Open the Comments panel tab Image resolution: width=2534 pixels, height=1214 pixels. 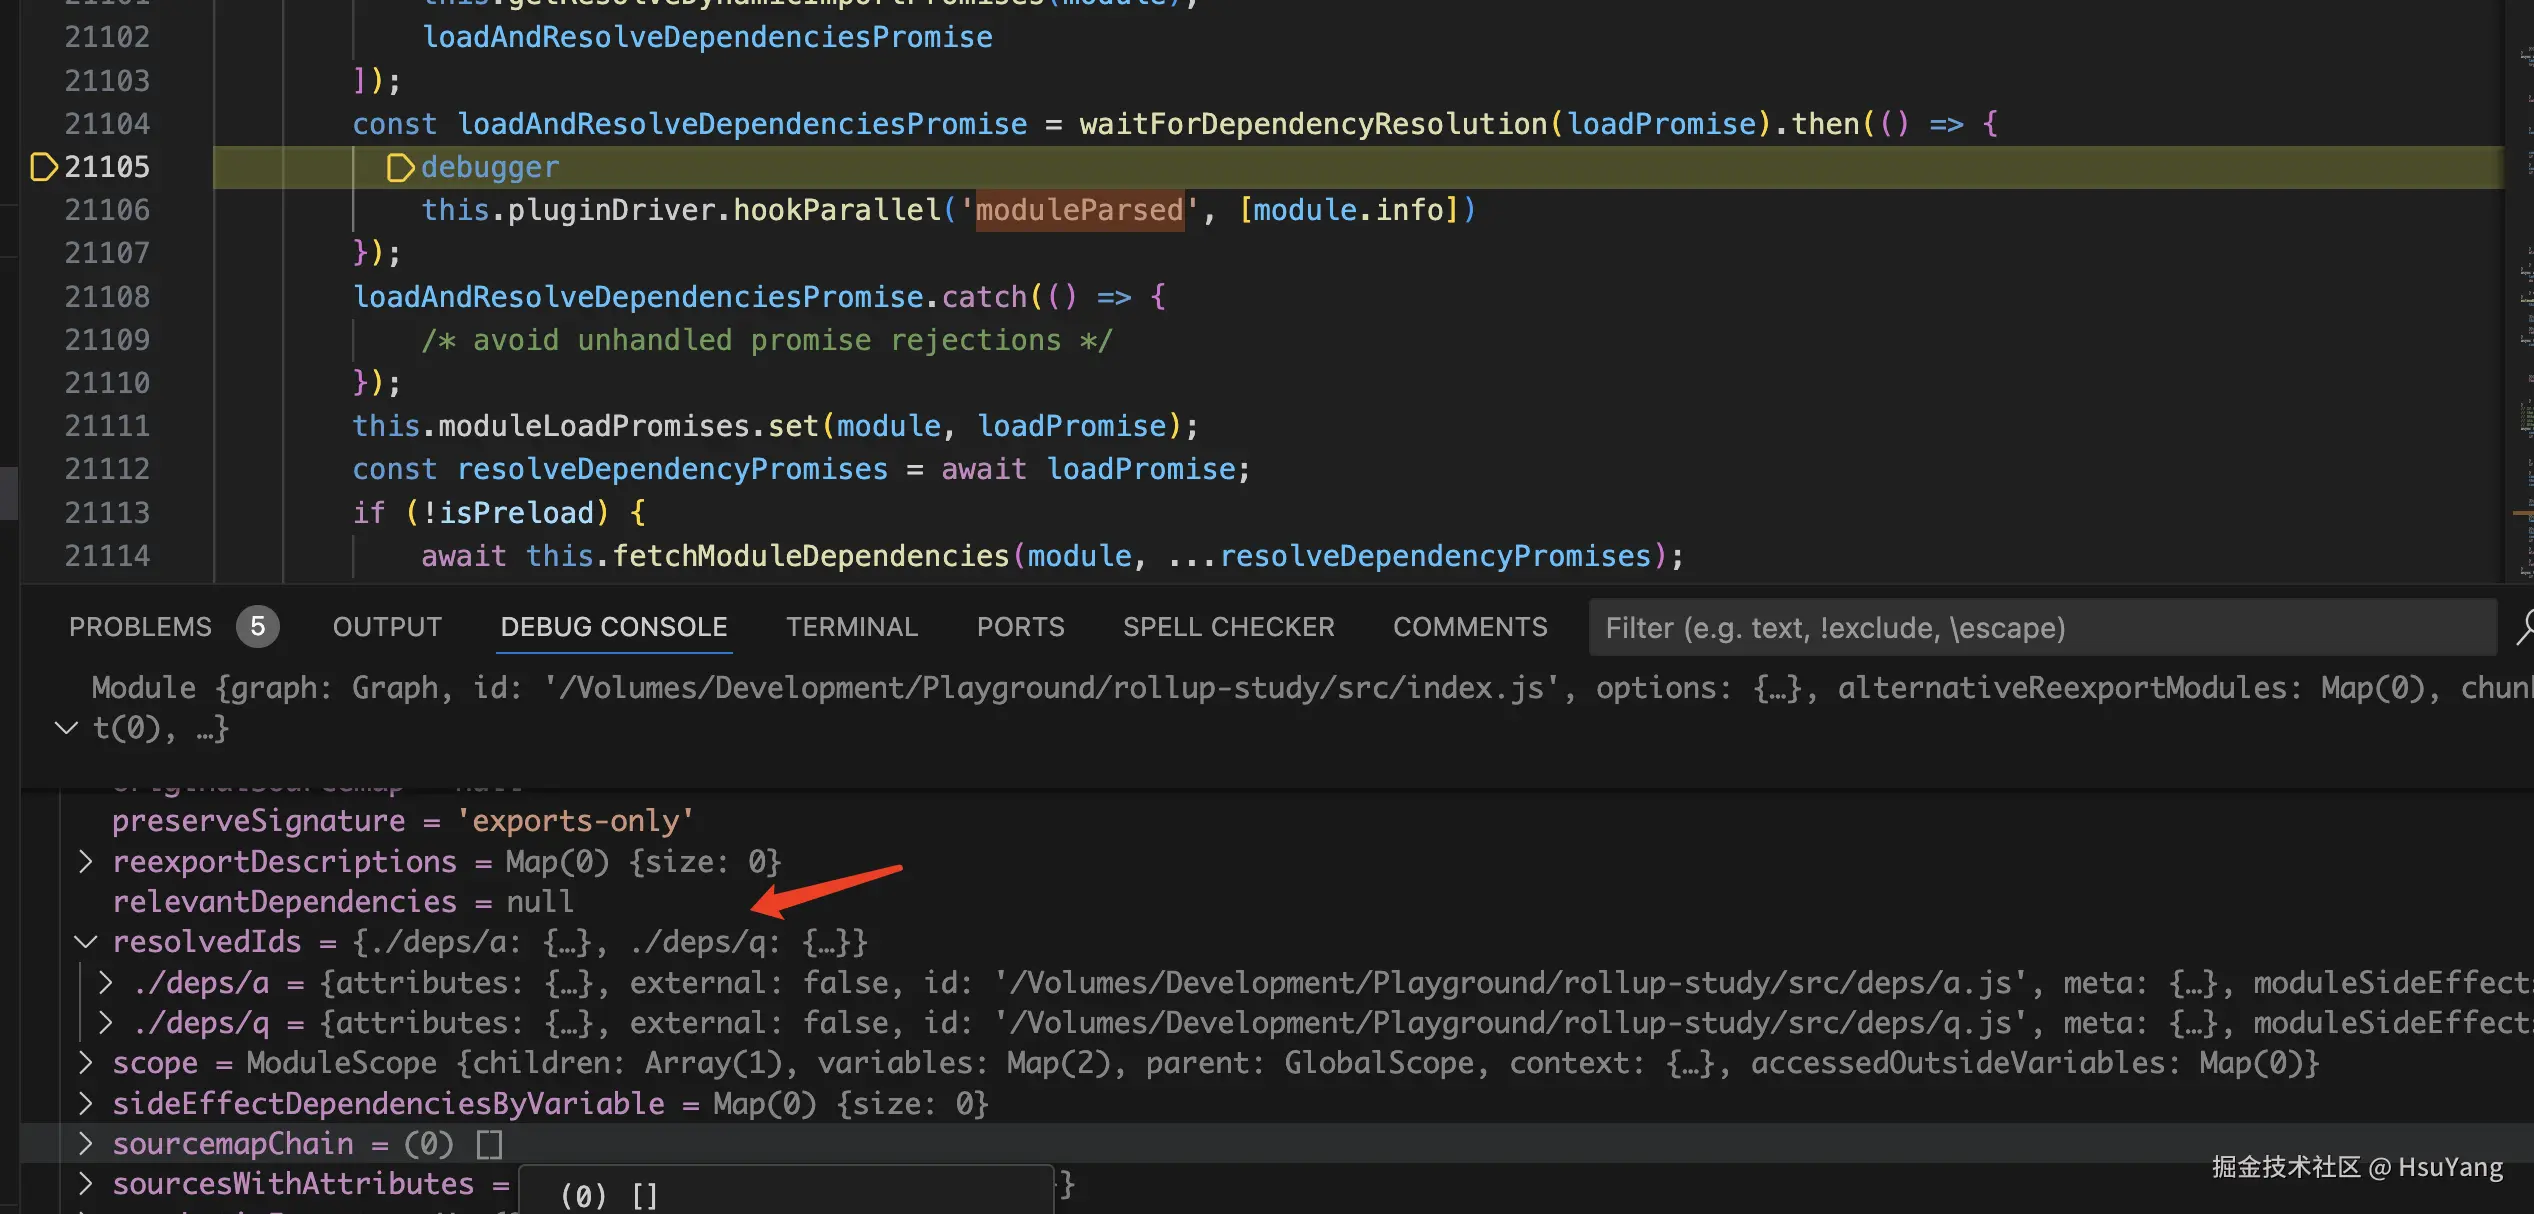pos(1470,627)
